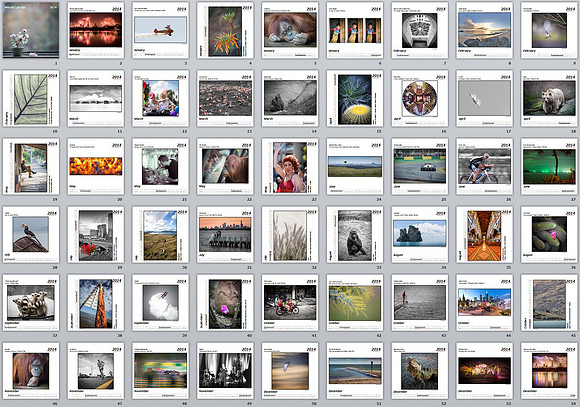Select slide 41 colored motorbike on grey street
This screenshot has height=407, width=580.
[290, 303]
